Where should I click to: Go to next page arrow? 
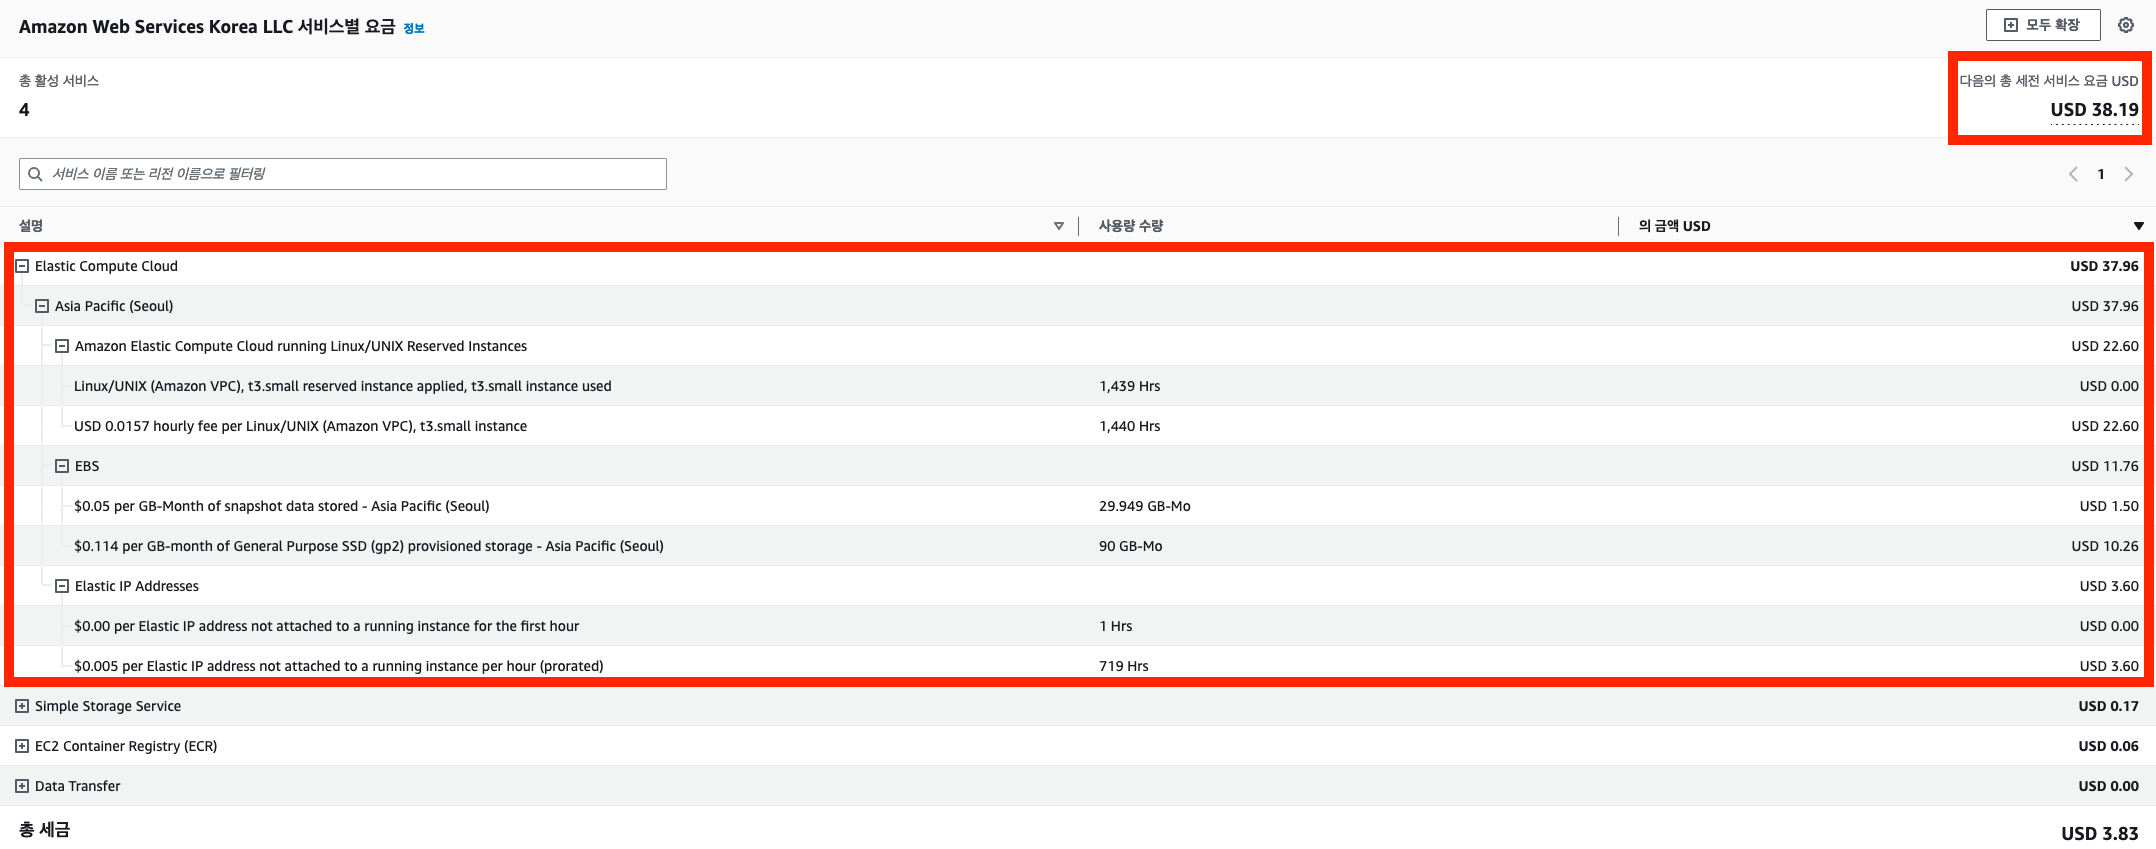pyautogui.click(x=2129, y=174)
